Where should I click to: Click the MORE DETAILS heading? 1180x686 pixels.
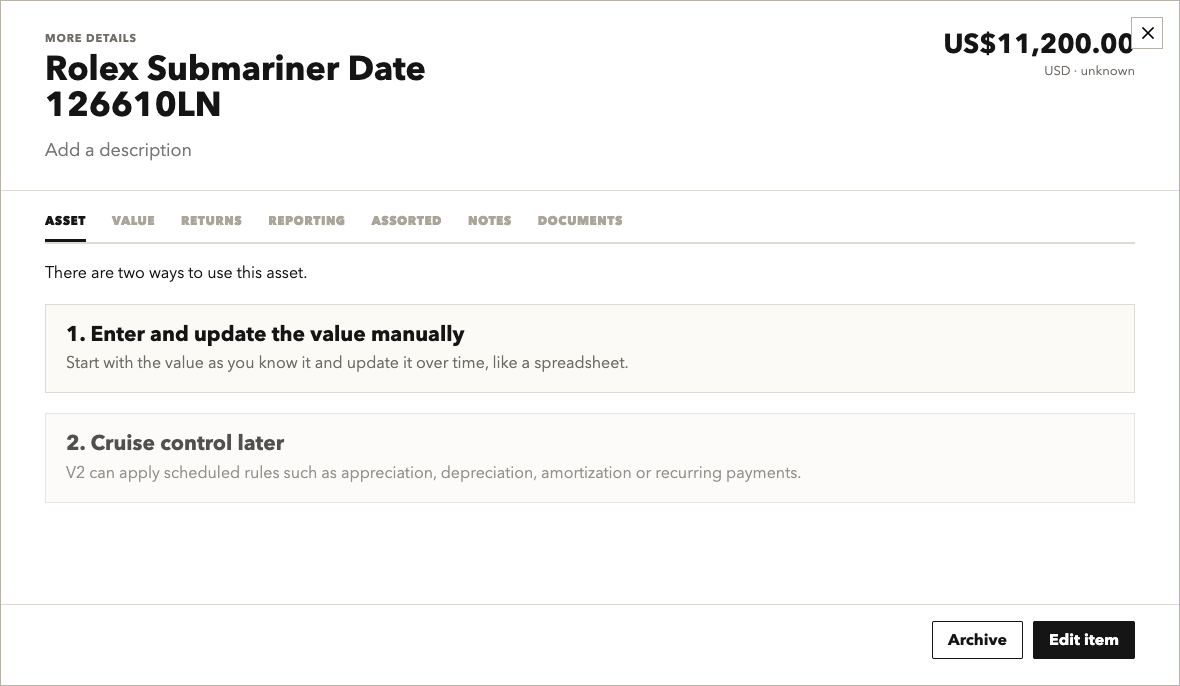[90, 38]
